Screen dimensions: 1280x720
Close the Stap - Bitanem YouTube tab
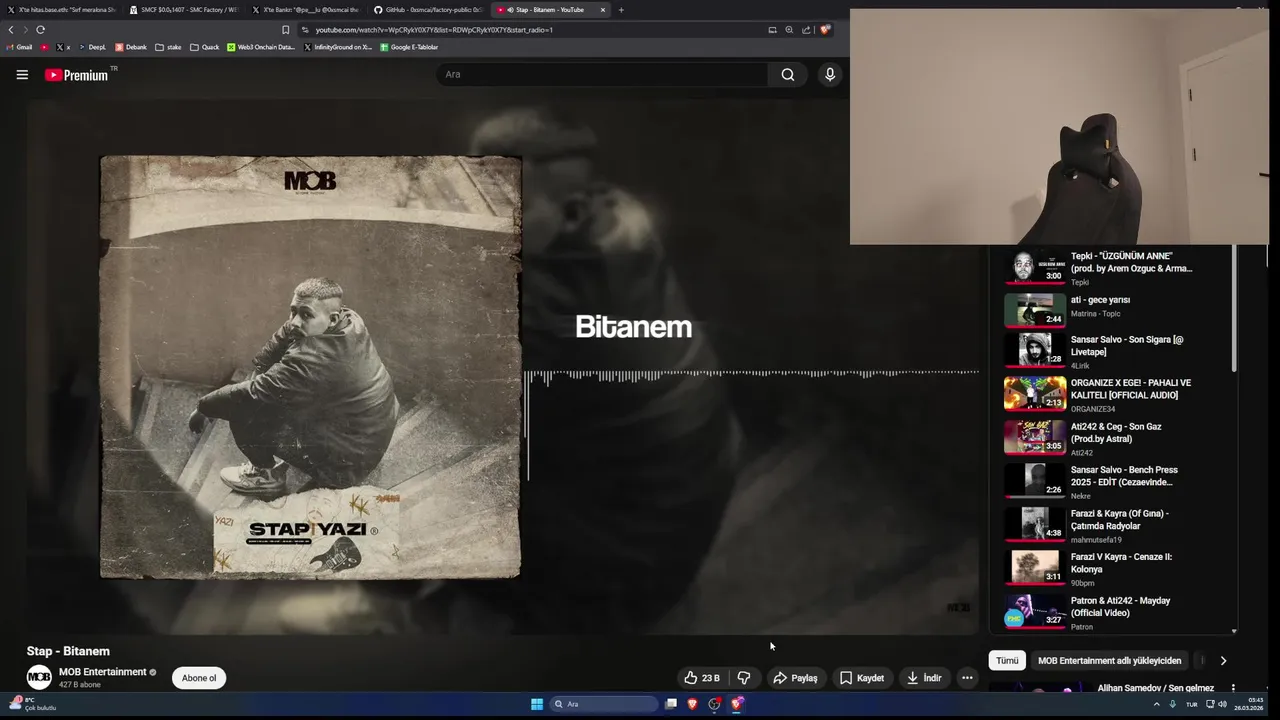[602, 10]
